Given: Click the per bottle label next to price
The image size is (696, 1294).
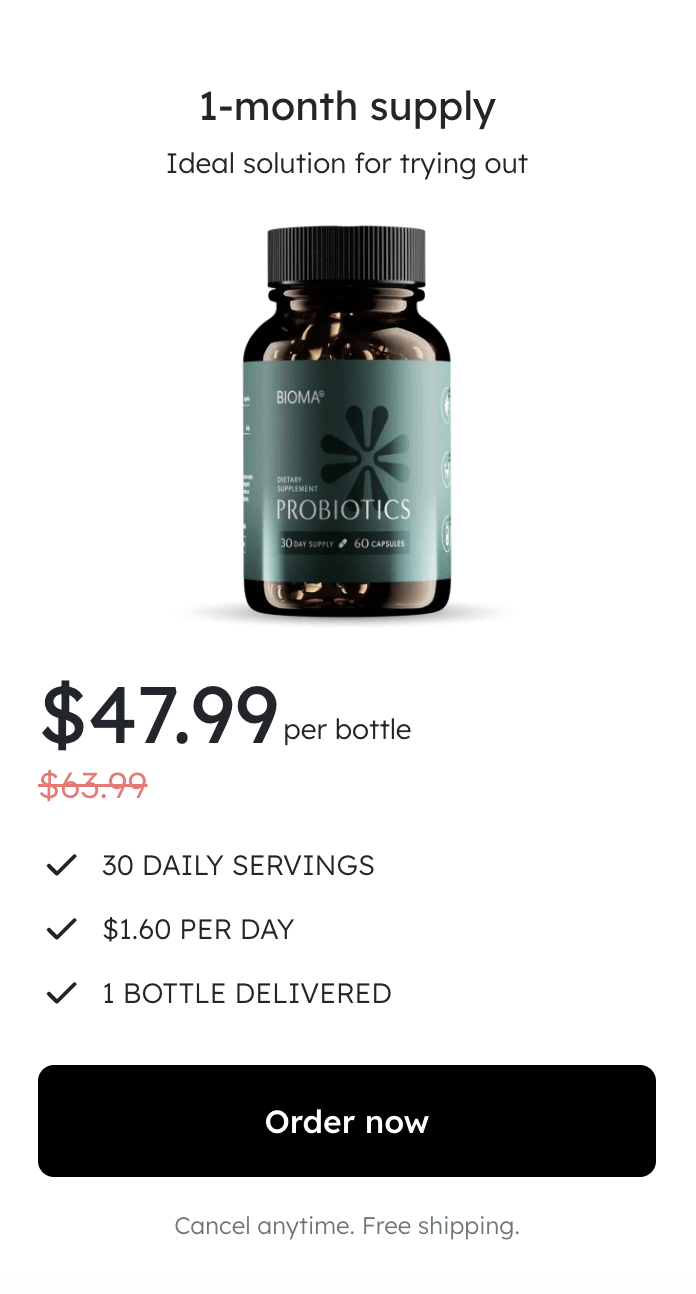Looking at the screenshot, I should pos(347,729).
